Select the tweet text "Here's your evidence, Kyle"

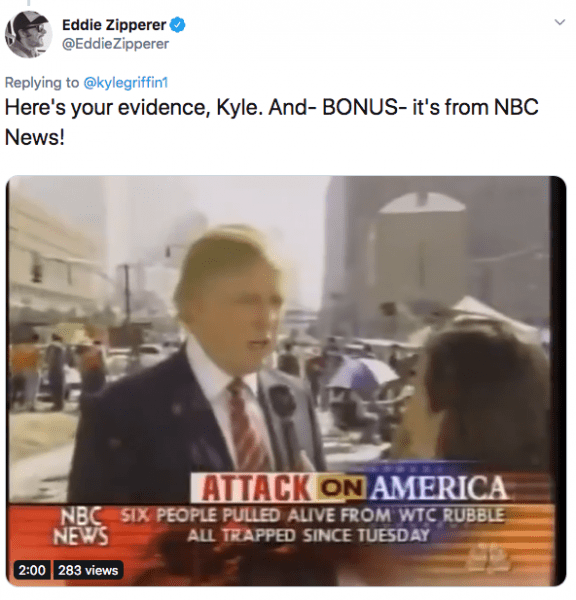coord(131,108)
